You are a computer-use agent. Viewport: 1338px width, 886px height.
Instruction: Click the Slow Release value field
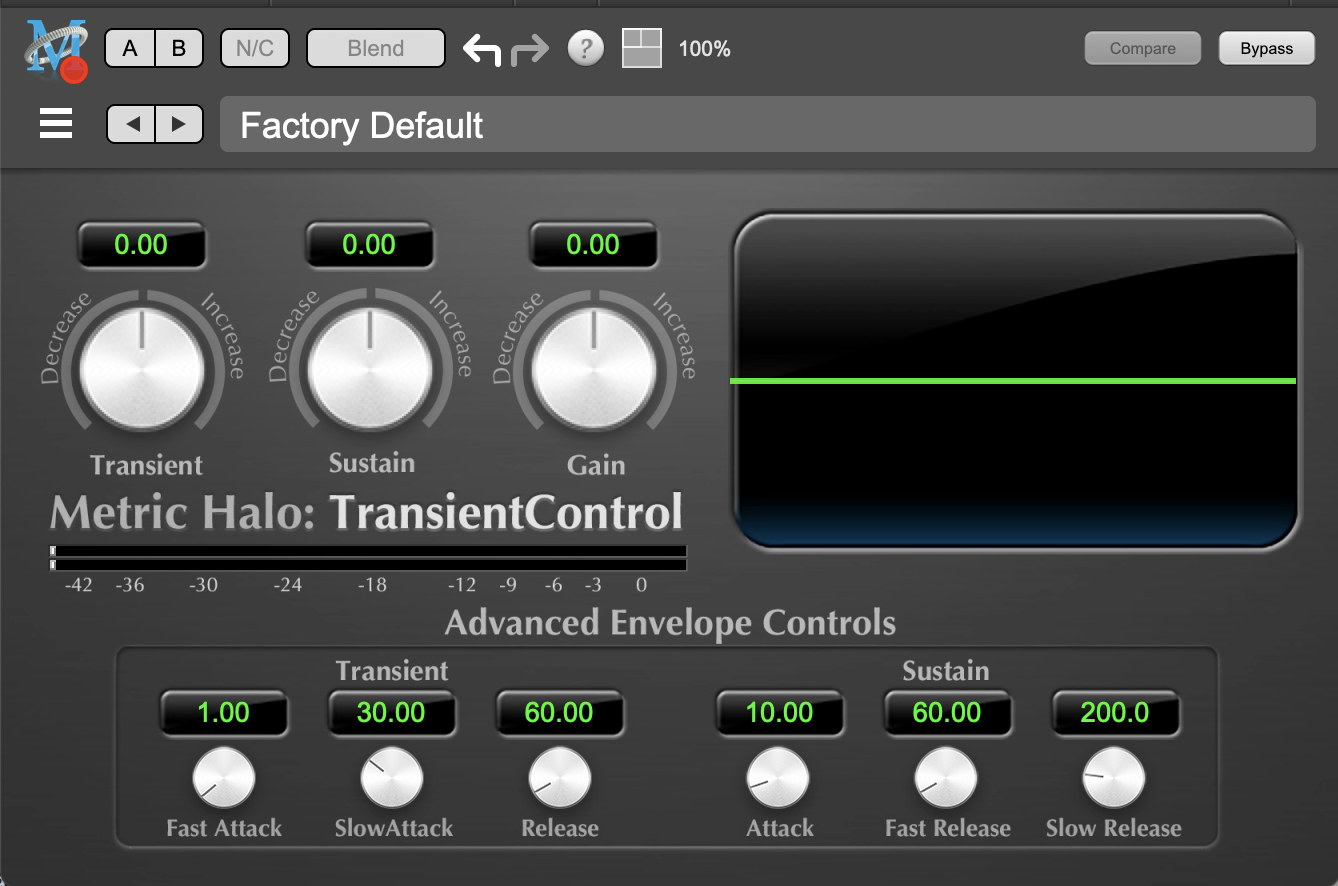(x=1116, y=713)
